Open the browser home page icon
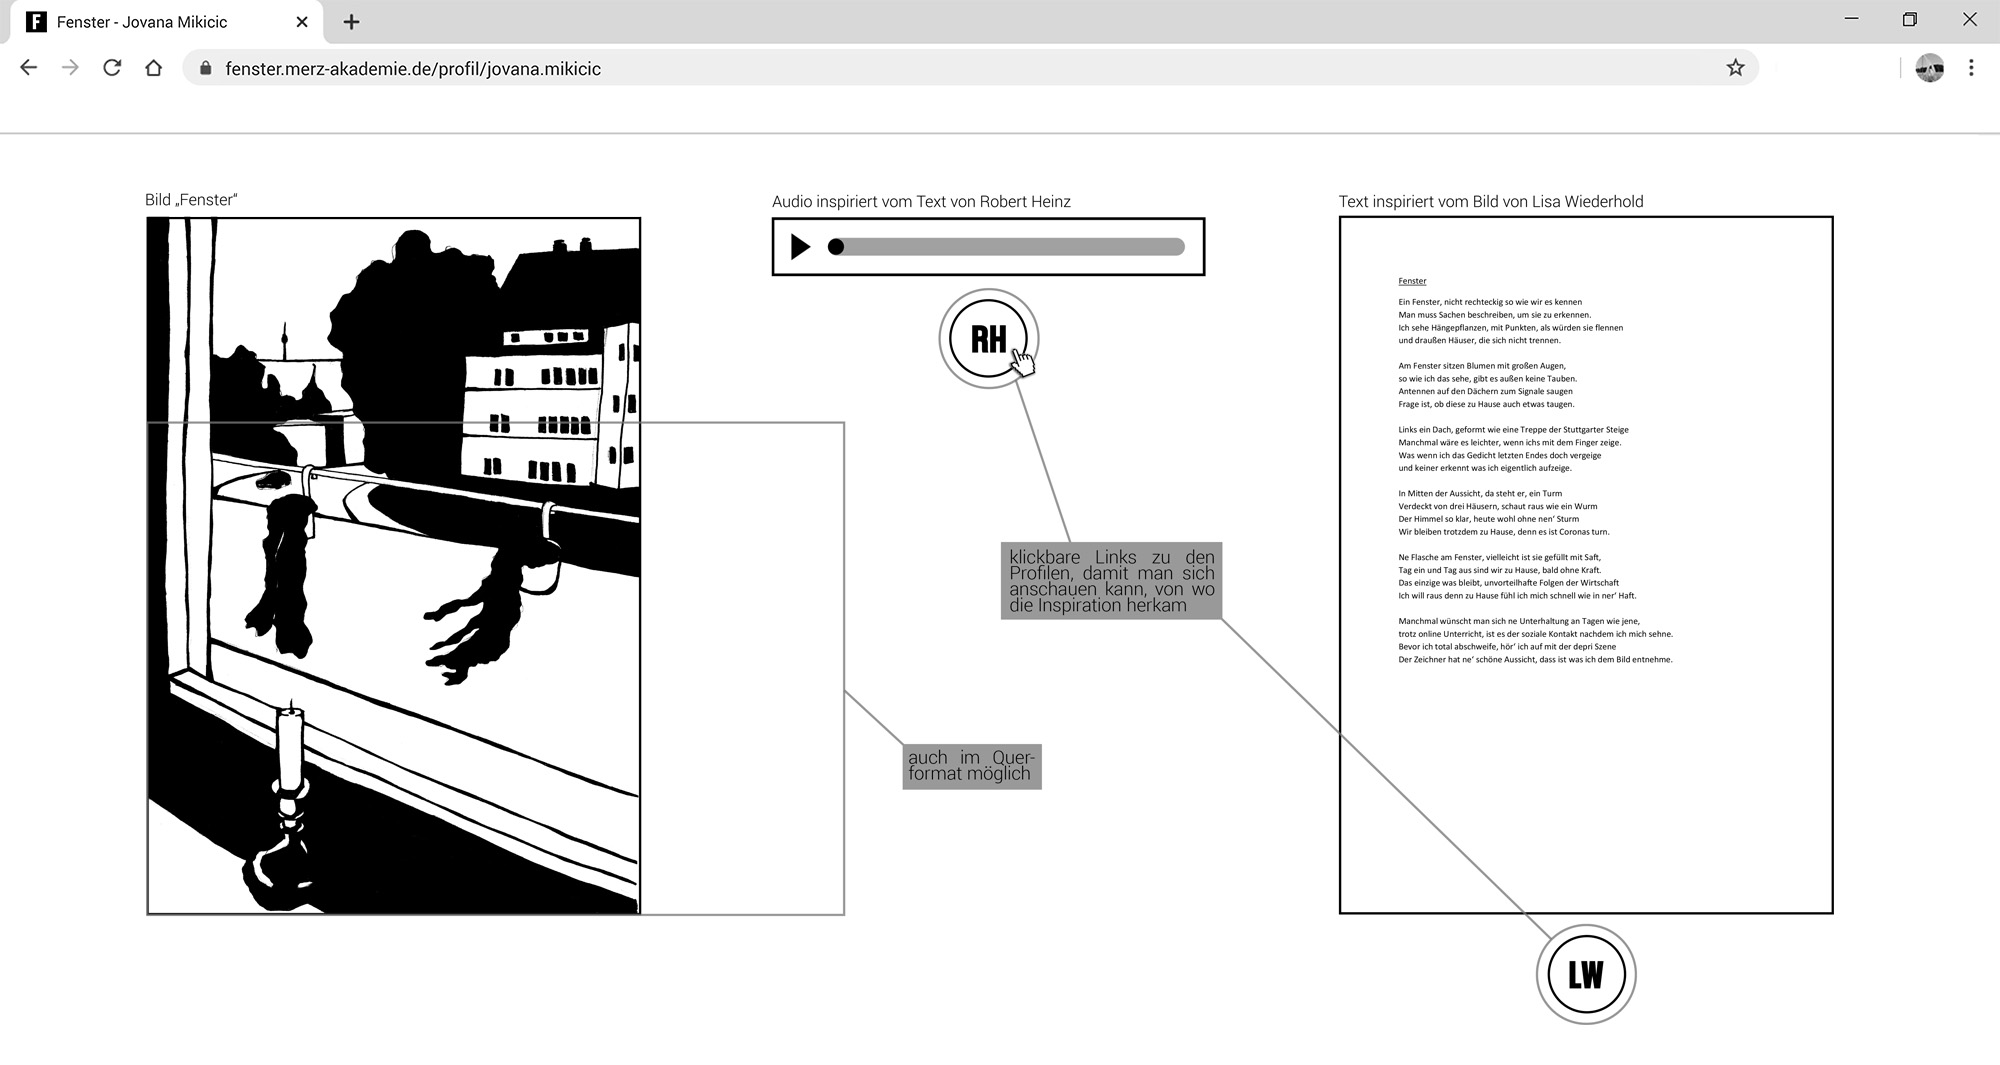The image size is (2000, 1065). (153, 68)
